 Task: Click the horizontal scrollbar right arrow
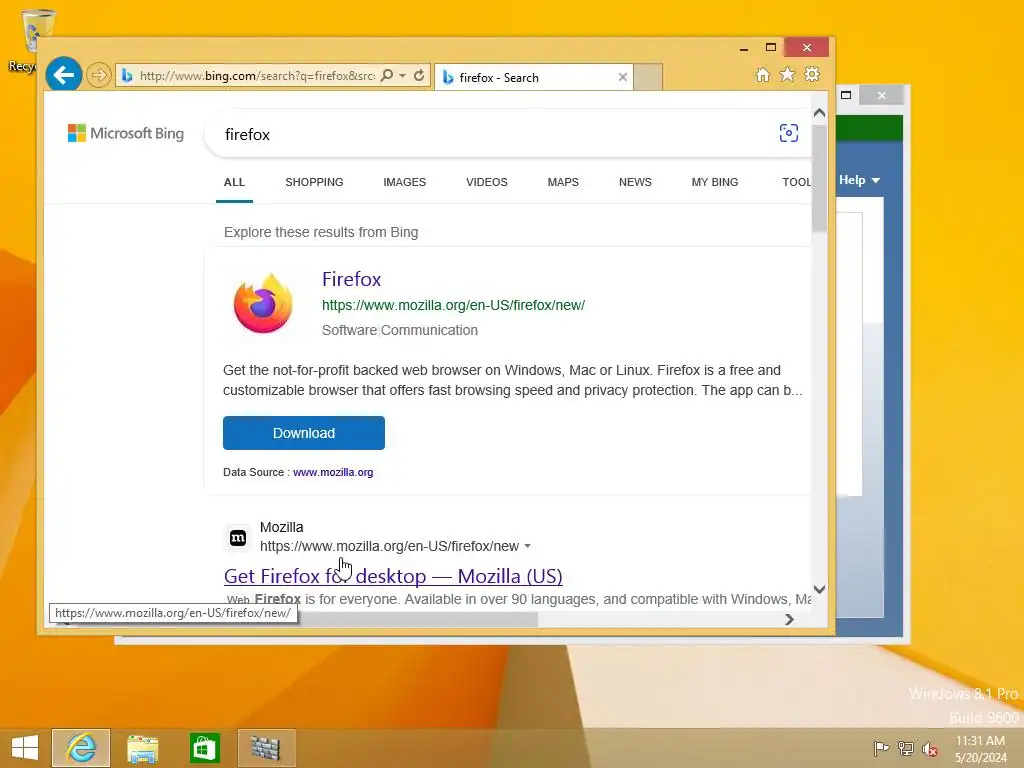tap(789, 619)
